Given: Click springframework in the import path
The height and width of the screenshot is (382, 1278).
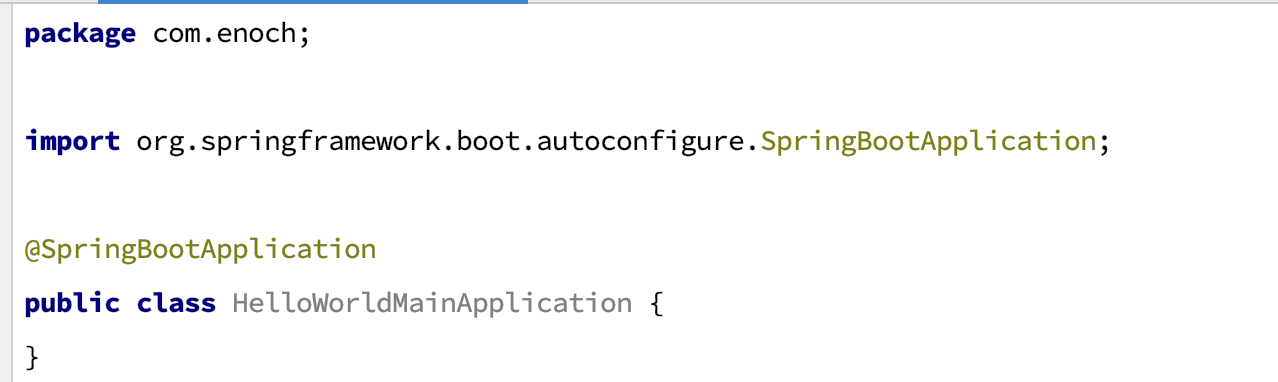Looking at the screenshot, I should (x=314, y=143).
